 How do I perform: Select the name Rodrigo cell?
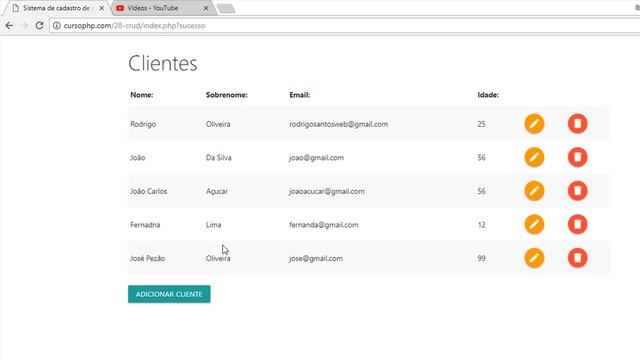(x=143, y=124)
